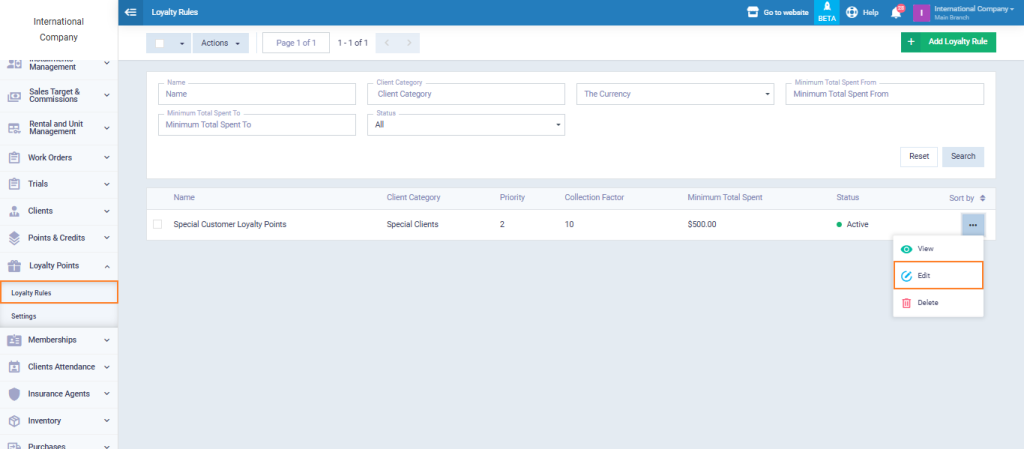Click the Edit pencil icon
1024x449 pixels.
pyautogui.click(x=906, y=276)
